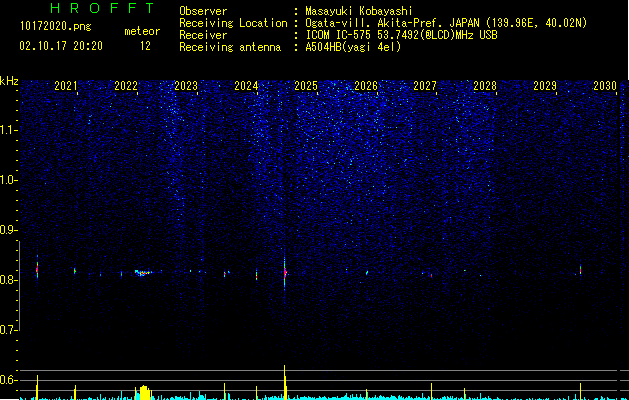This screenshot has width=629, height=400.
Task: Click the 0.7 kHz frequency label
Action: click(x=8, y=330)
